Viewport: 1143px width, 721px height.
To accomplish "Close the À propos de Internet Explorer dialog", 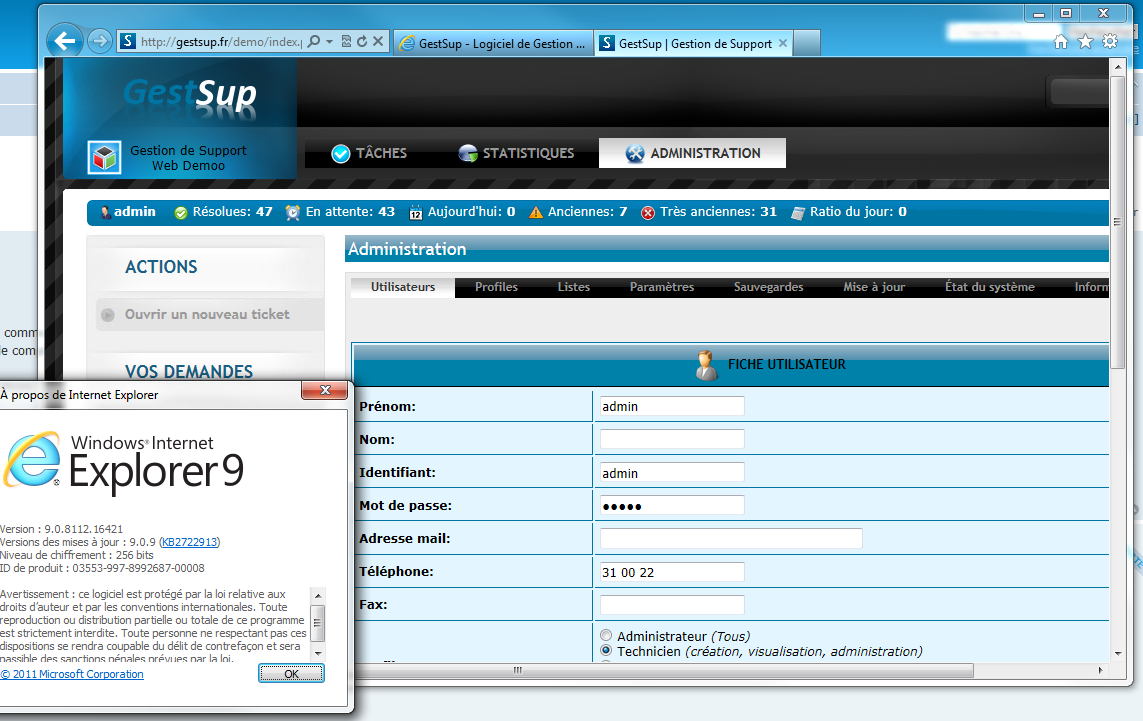I will tap(325, 390).
